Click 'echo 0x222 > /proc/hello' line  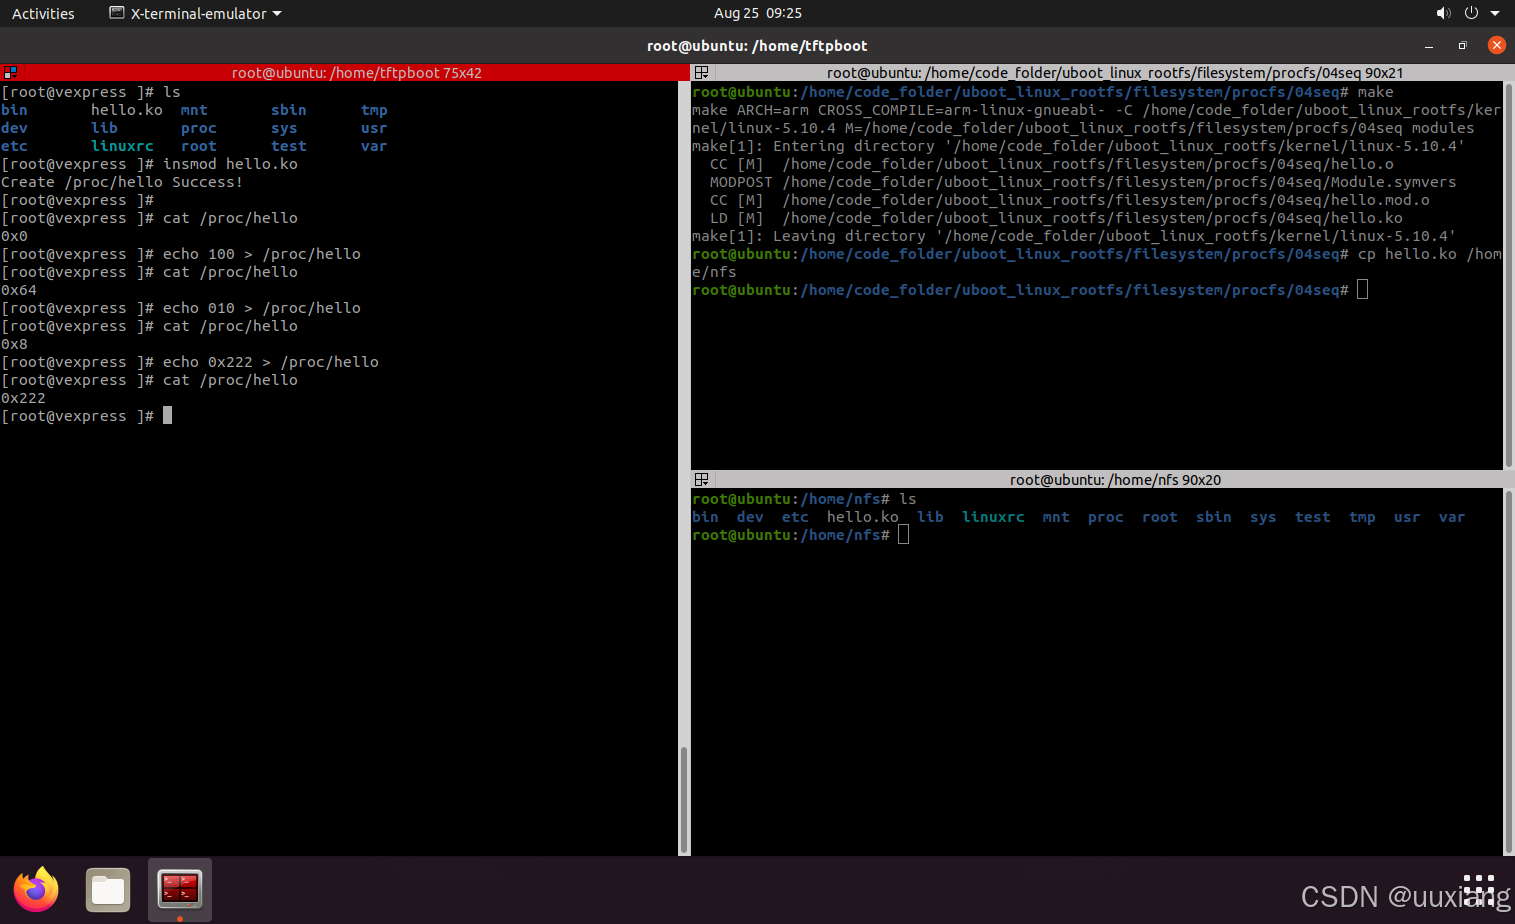click(190, 362)
